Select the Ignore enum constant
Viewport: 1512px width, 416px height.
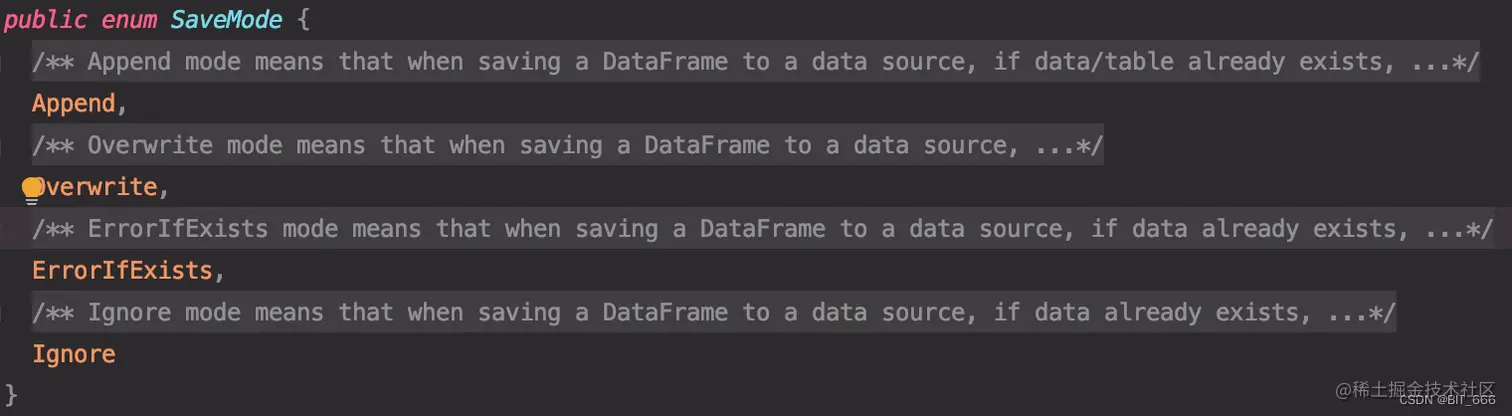click(74, 354)
